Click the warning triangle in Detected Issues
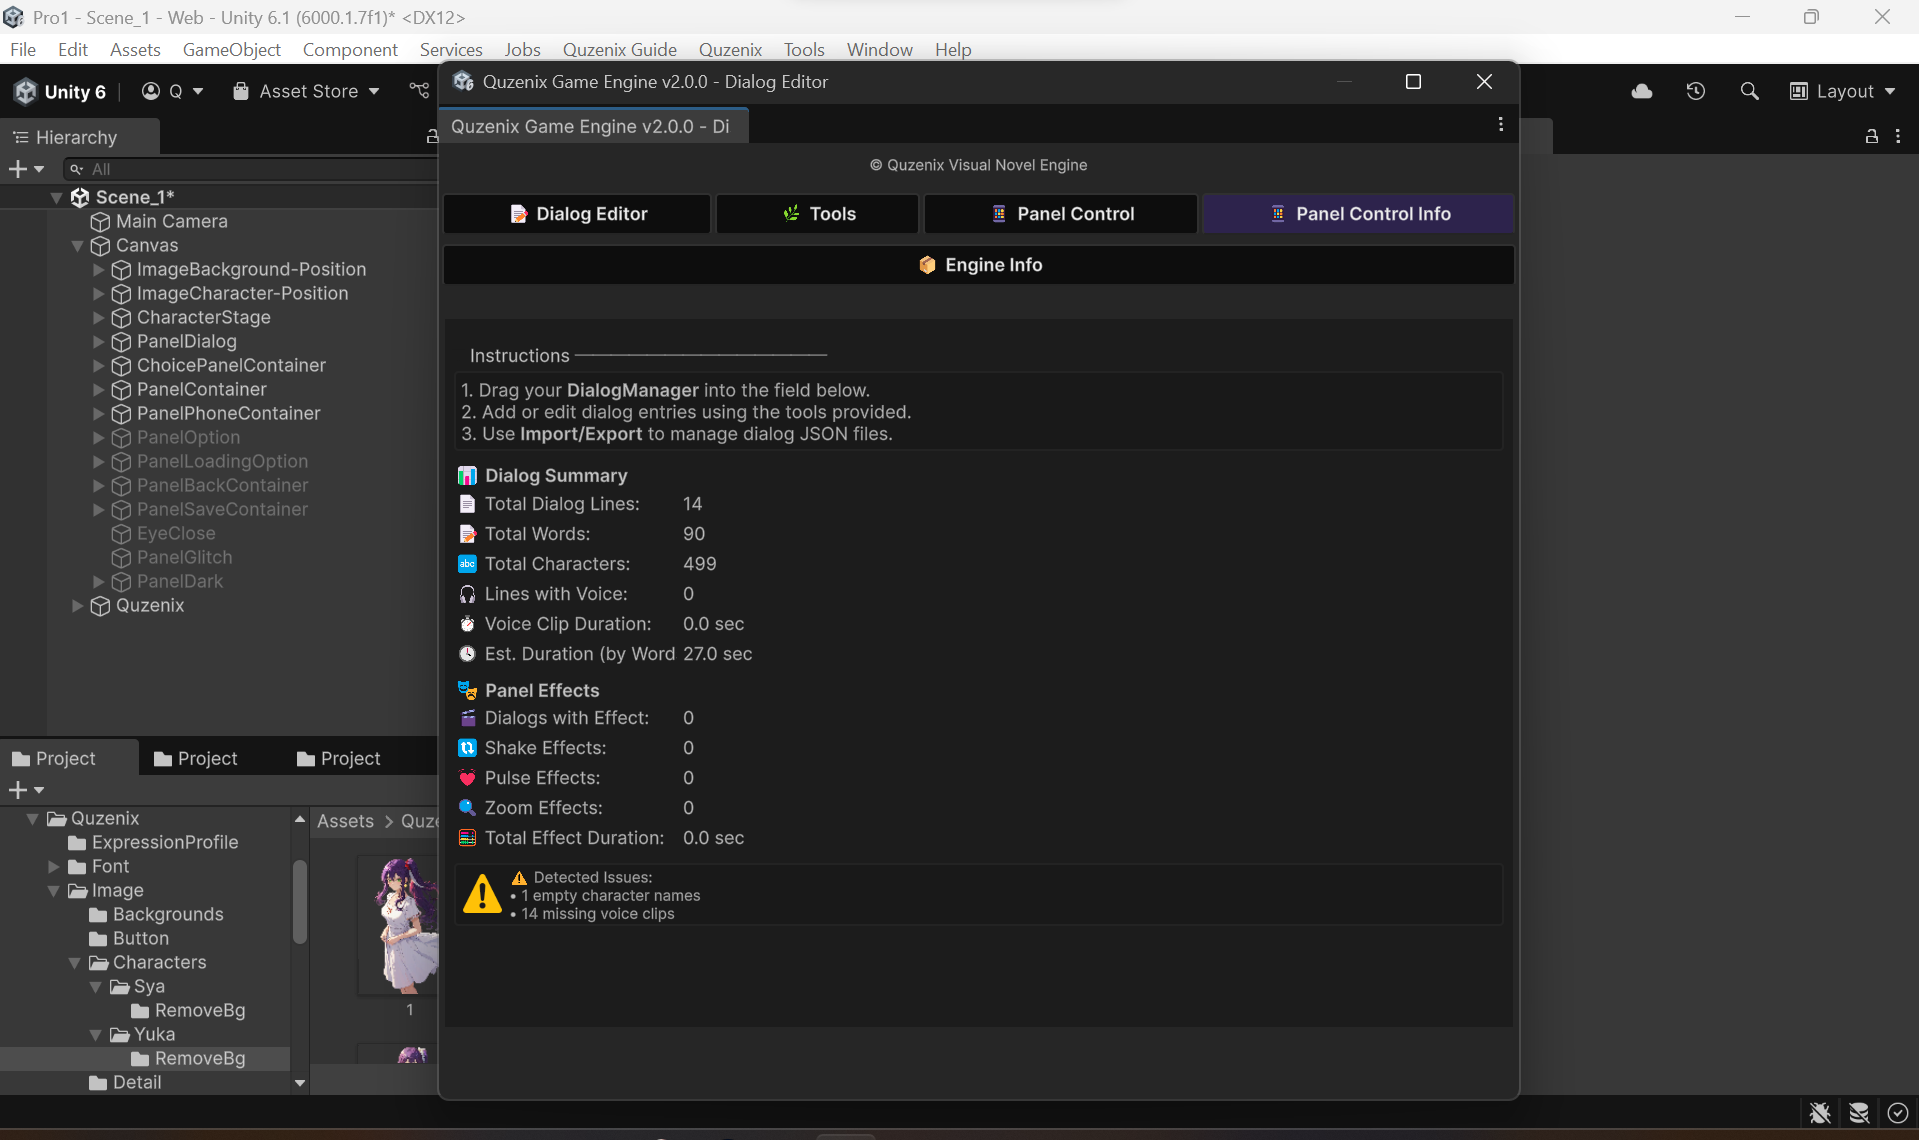This screenshot has height=1140, width=1919. pos(483,895)
